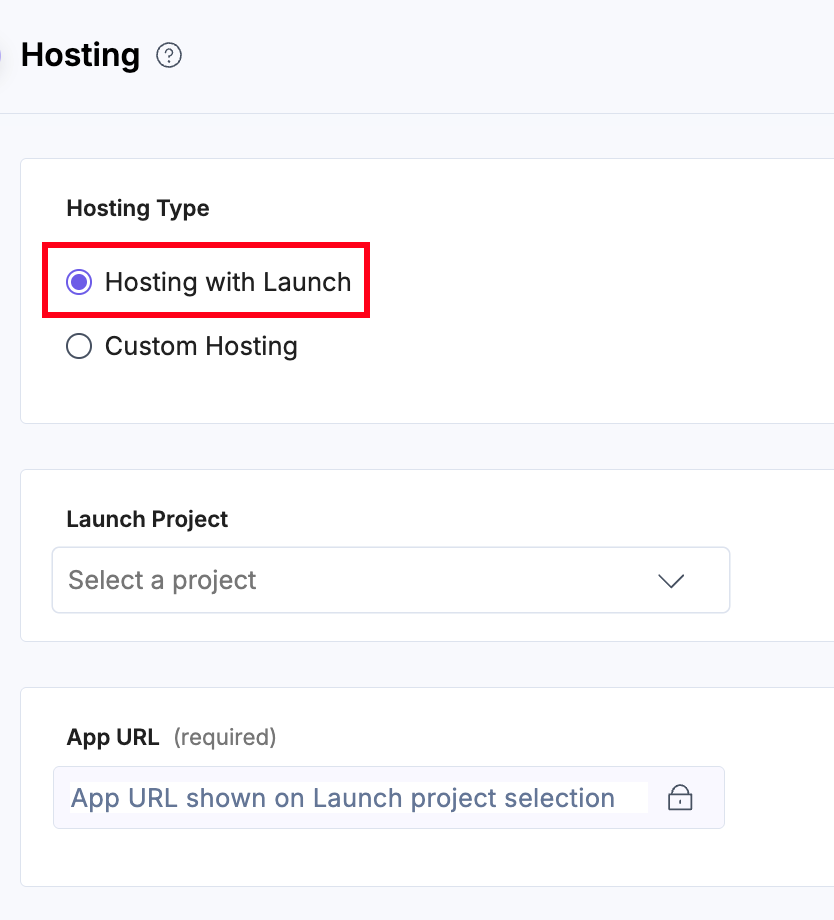834x920 pixels.
Task: Open the Hosting section tooltip via the question mark
Action: 169,55
